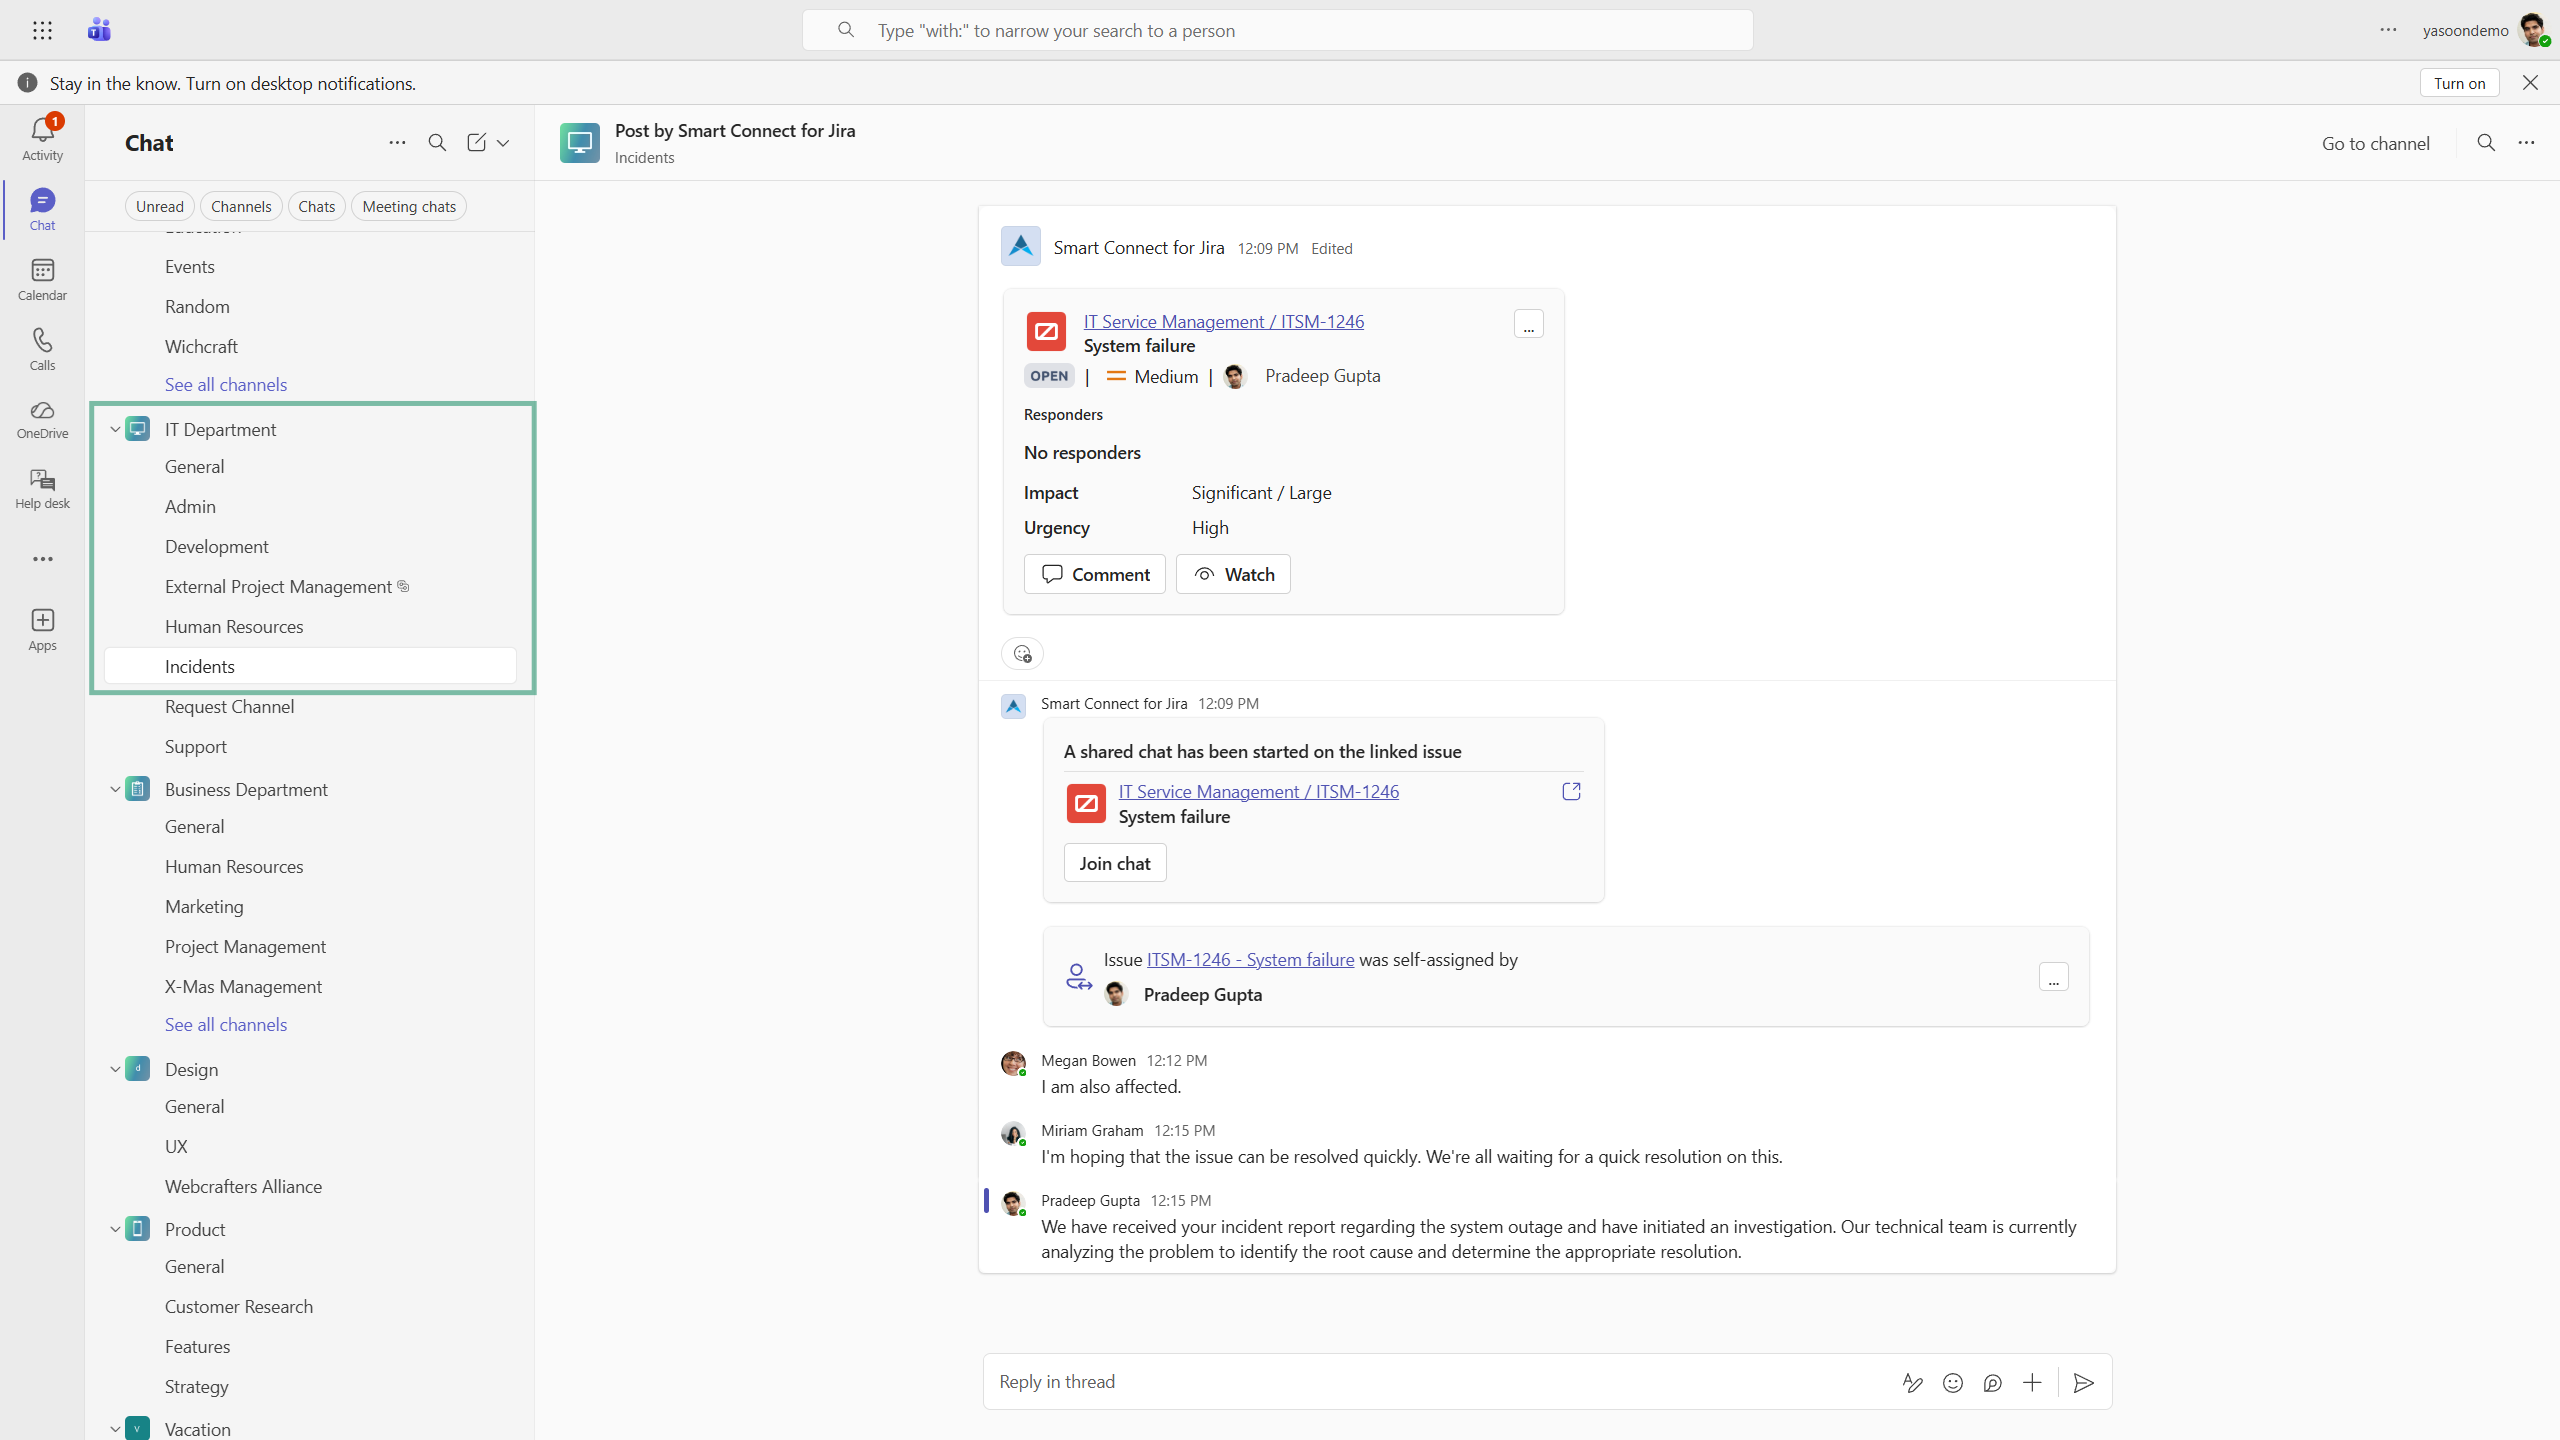
Task: Open the Calendar app in sidebar
Action: coord(42,278)
